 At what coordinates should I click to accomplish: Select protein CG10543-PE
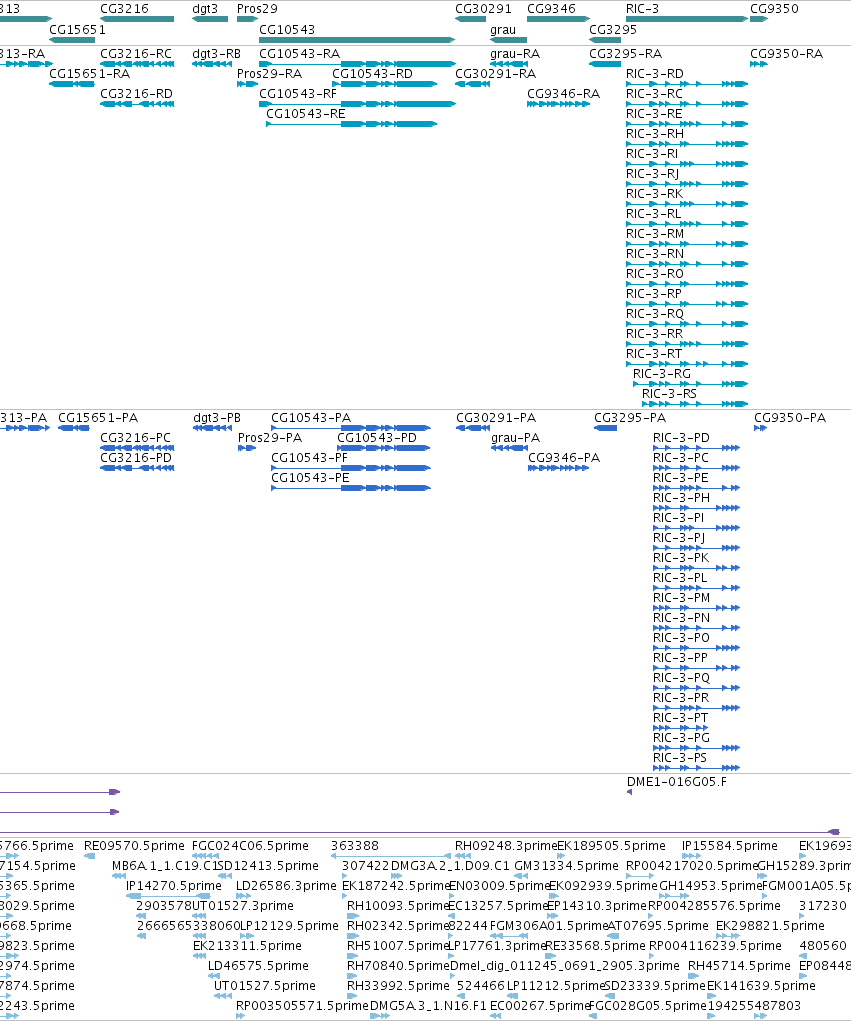pyautogui.click(x=311, y=478)
